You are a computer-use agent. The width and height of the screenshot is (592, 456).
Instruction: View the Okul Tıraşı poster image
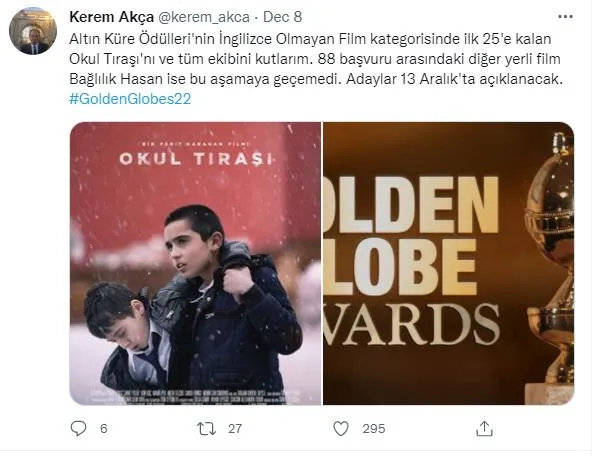point(196,263)
